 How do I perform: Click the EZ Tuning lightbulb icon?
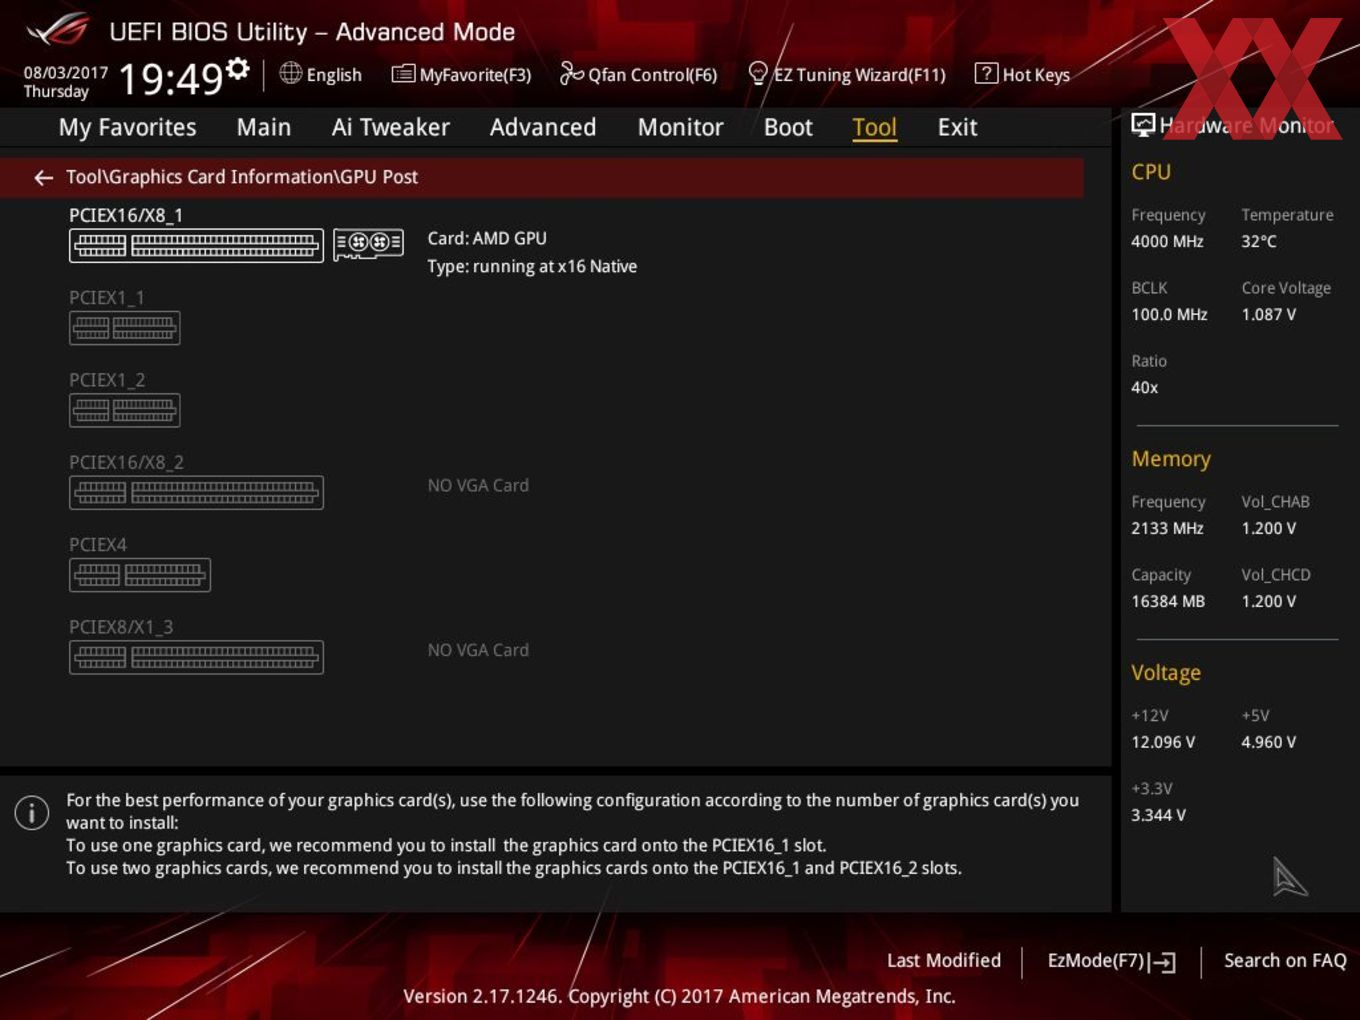pyautogui.click(x=758, y=74)
